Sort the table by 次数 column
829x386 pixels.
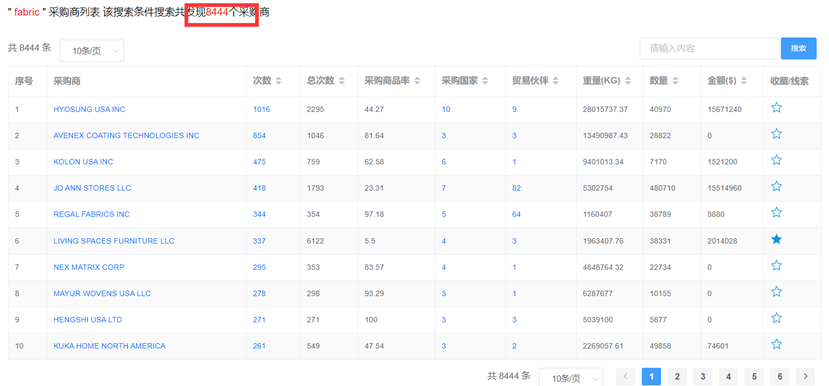pos(279,81)
